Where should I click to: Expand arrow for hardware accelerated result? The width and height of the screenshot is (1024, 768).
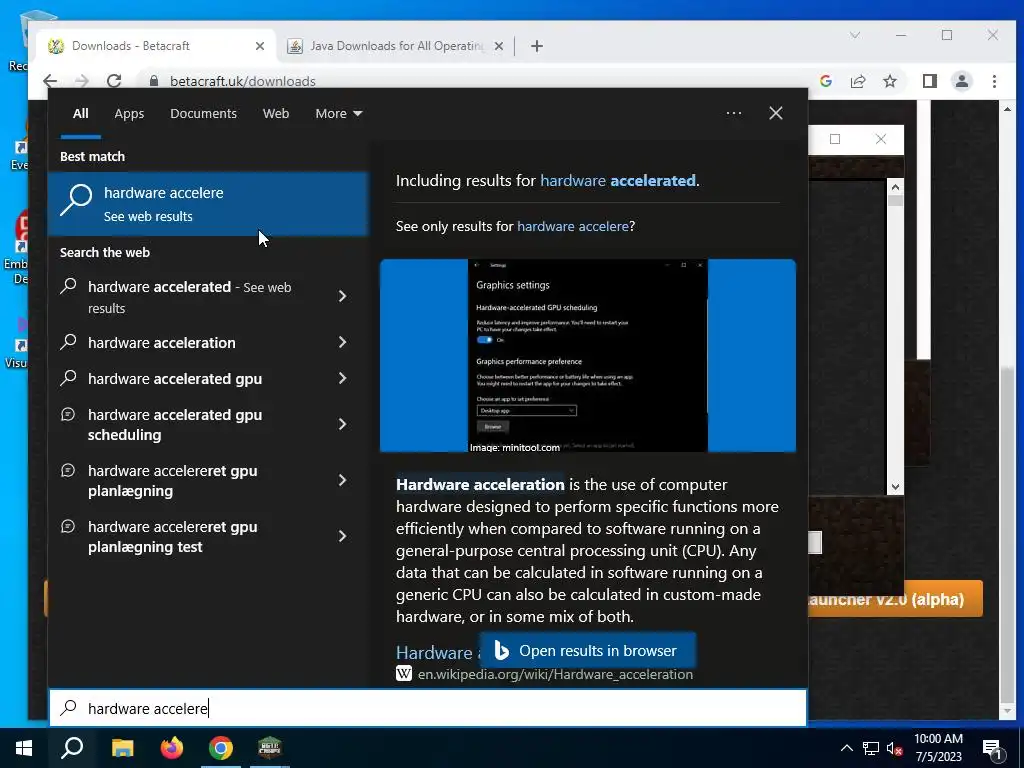(x=342, y=296)
